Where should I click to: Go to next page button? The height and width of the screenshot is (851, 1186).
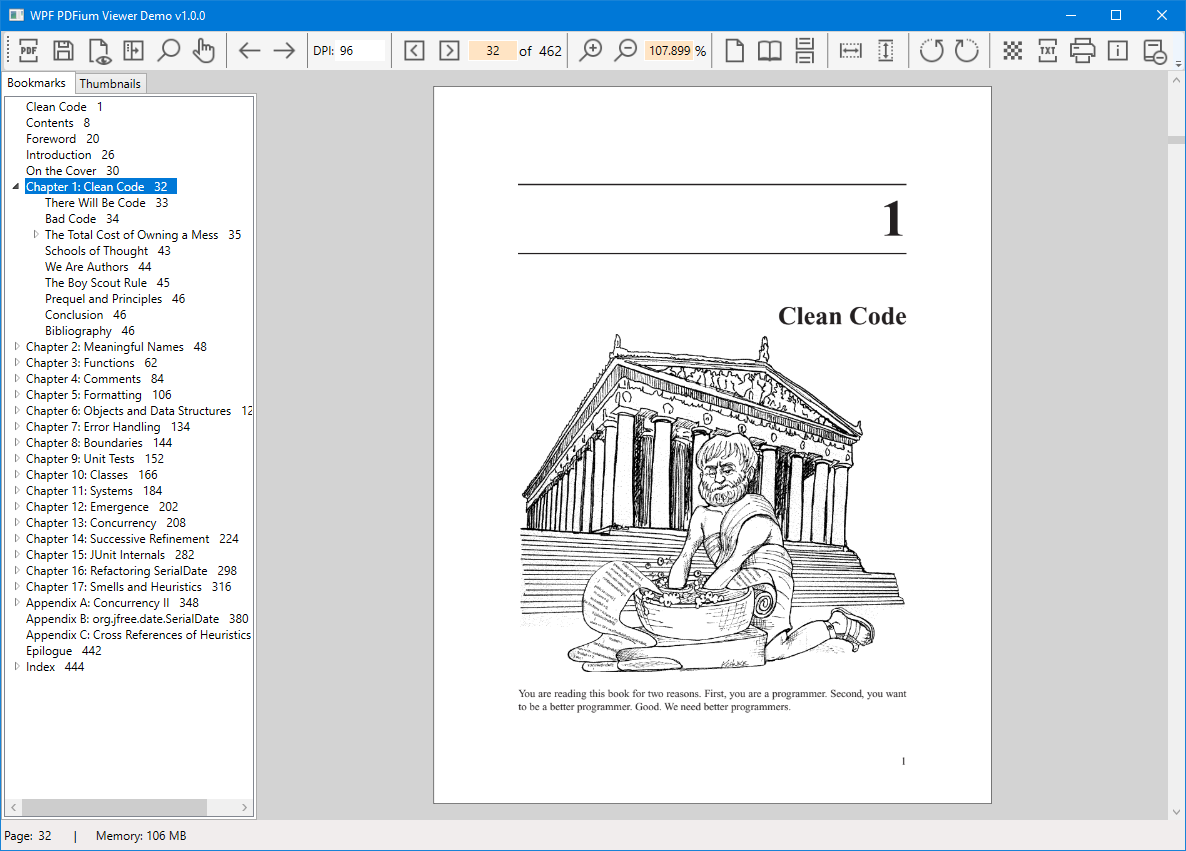click(x=449, y=51)
